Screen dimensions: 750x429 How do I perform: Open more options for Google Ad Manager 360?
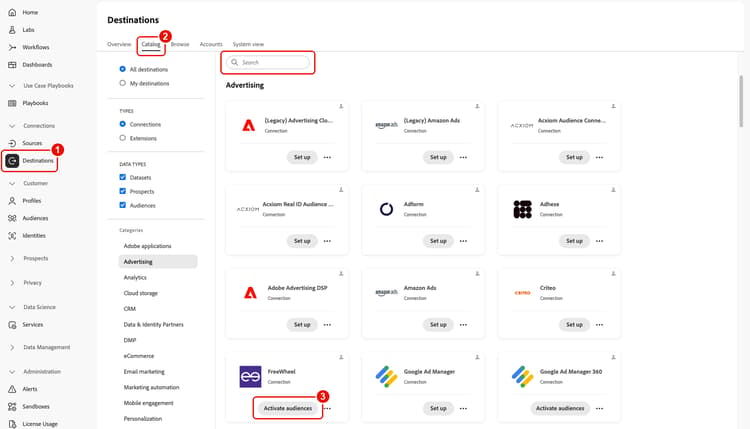[599, 408]
